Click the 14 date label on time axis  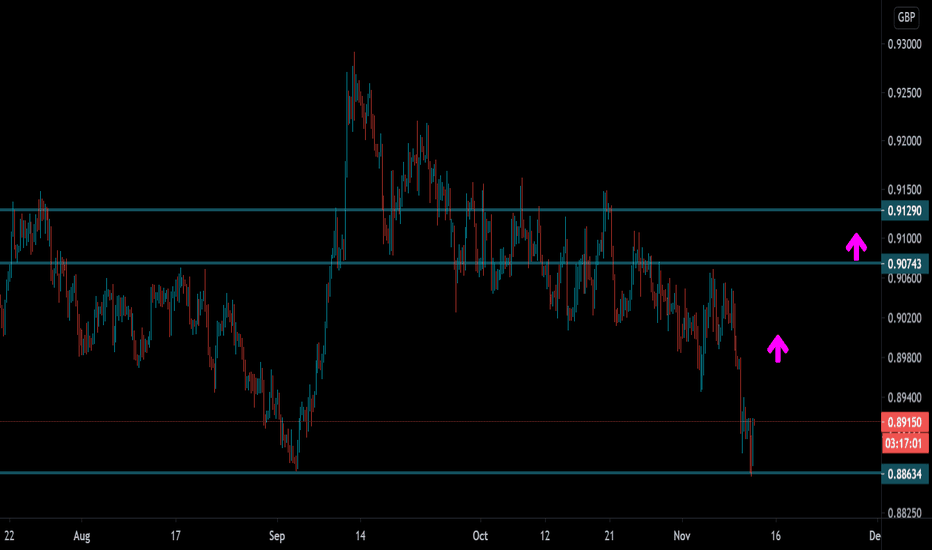pos(360,536)
